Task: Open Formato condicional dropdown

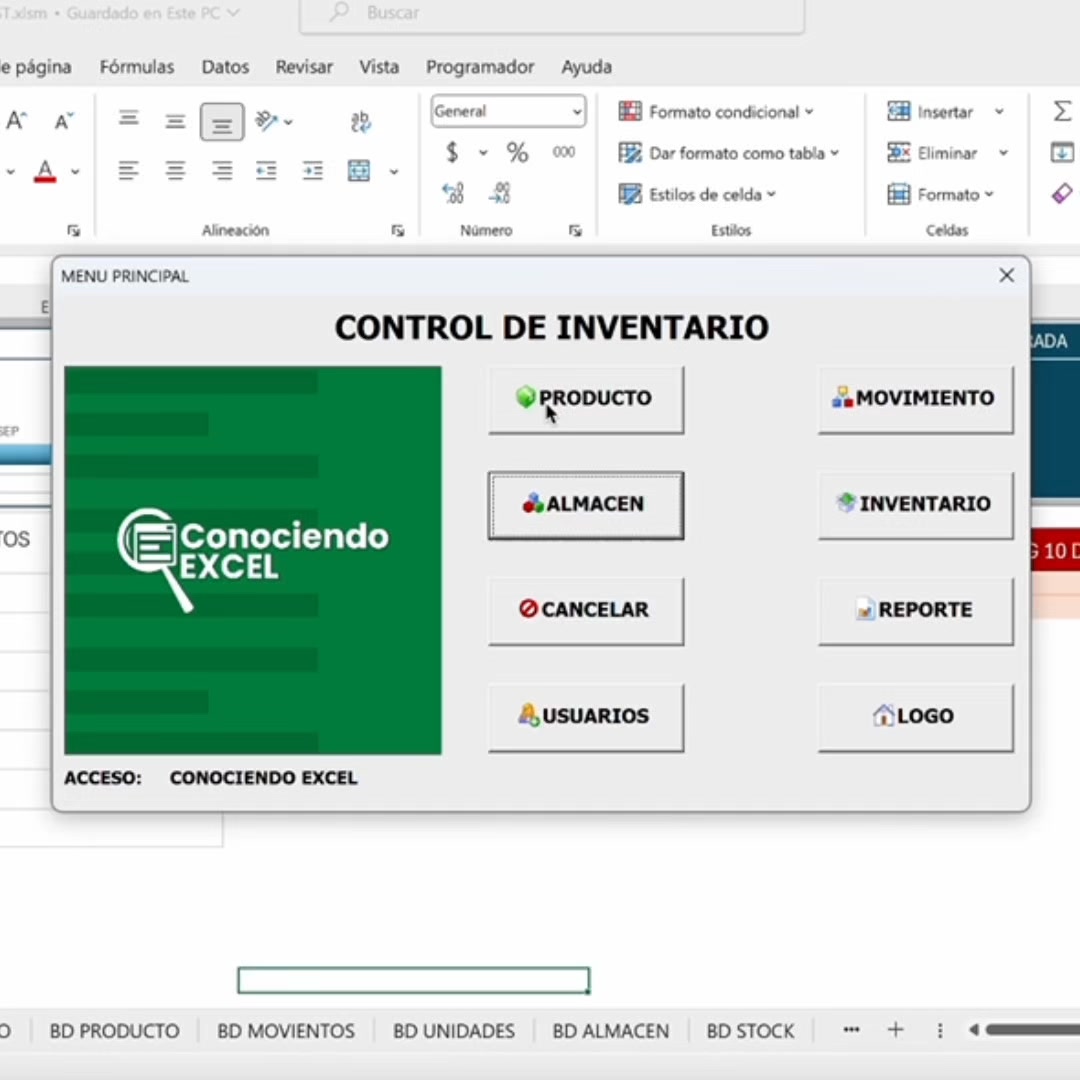Action: pyautogui.click(x=716, y=112)
